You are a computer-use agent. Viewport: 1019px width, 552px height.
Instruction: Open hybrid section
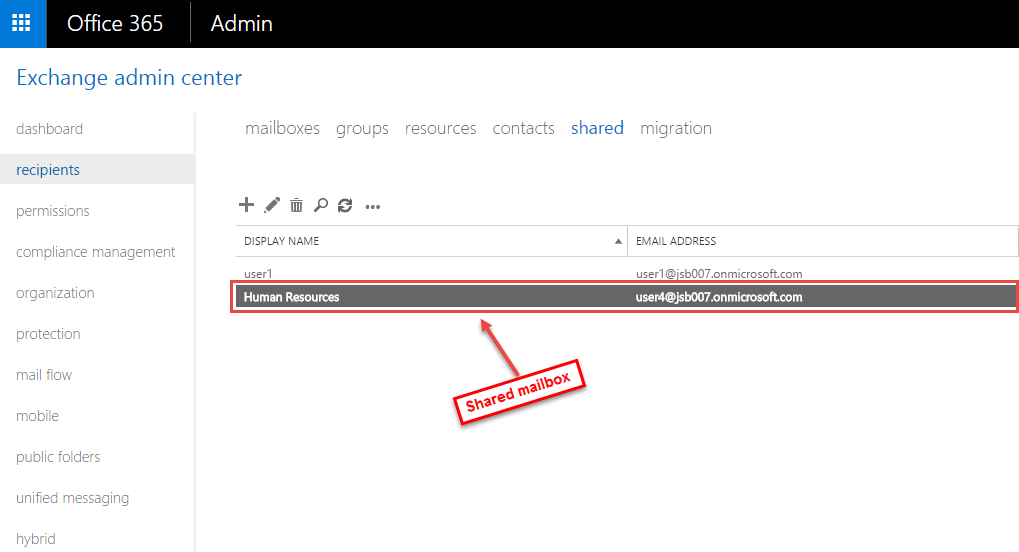tap(36, 538)
